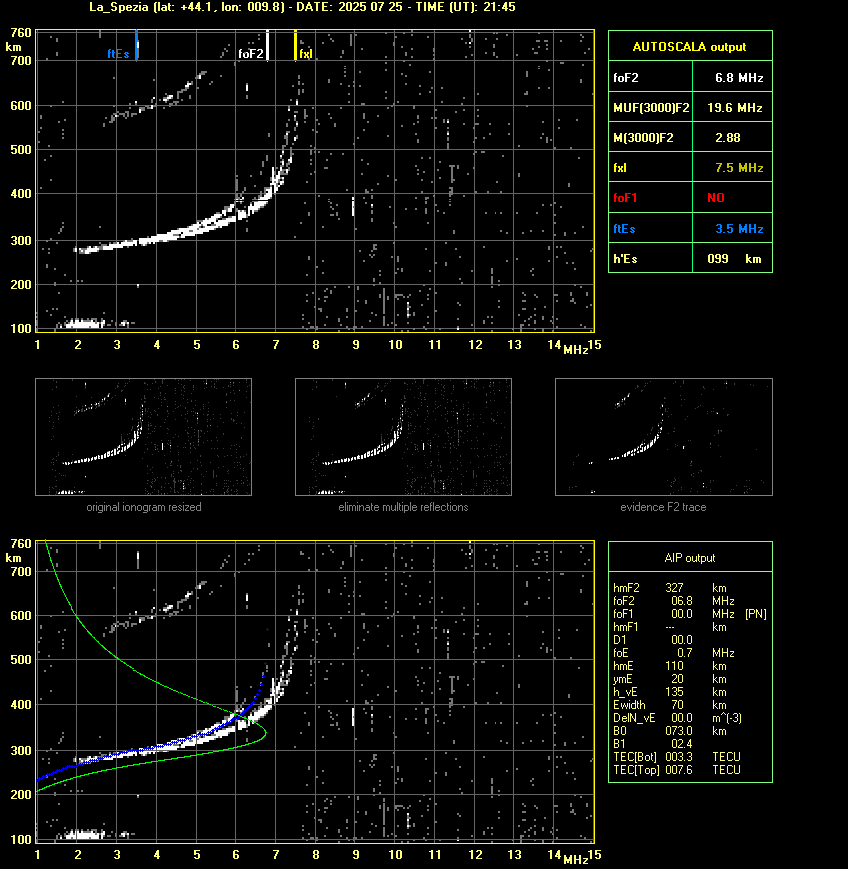848x869 pixels.
Task: Open the 'eliminate multiple reflections' thumbnail
Action: 403,437
